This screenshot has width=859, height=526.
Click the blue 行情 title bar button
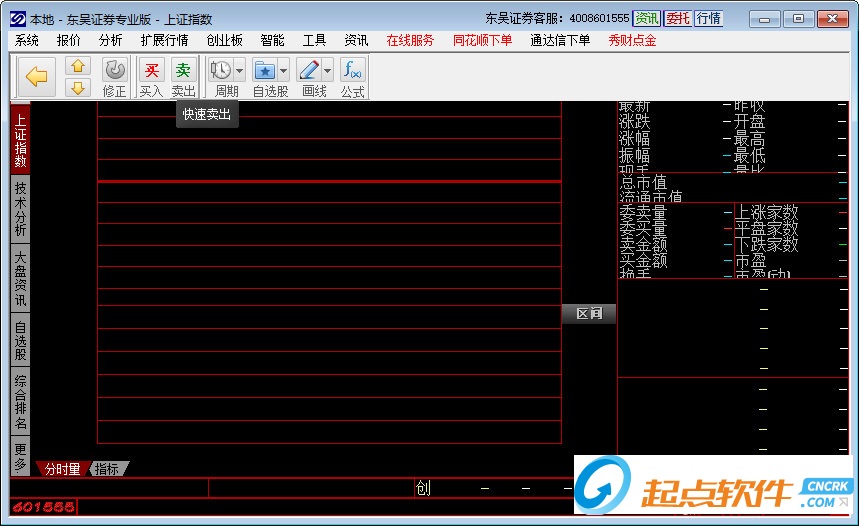(709, 19)
